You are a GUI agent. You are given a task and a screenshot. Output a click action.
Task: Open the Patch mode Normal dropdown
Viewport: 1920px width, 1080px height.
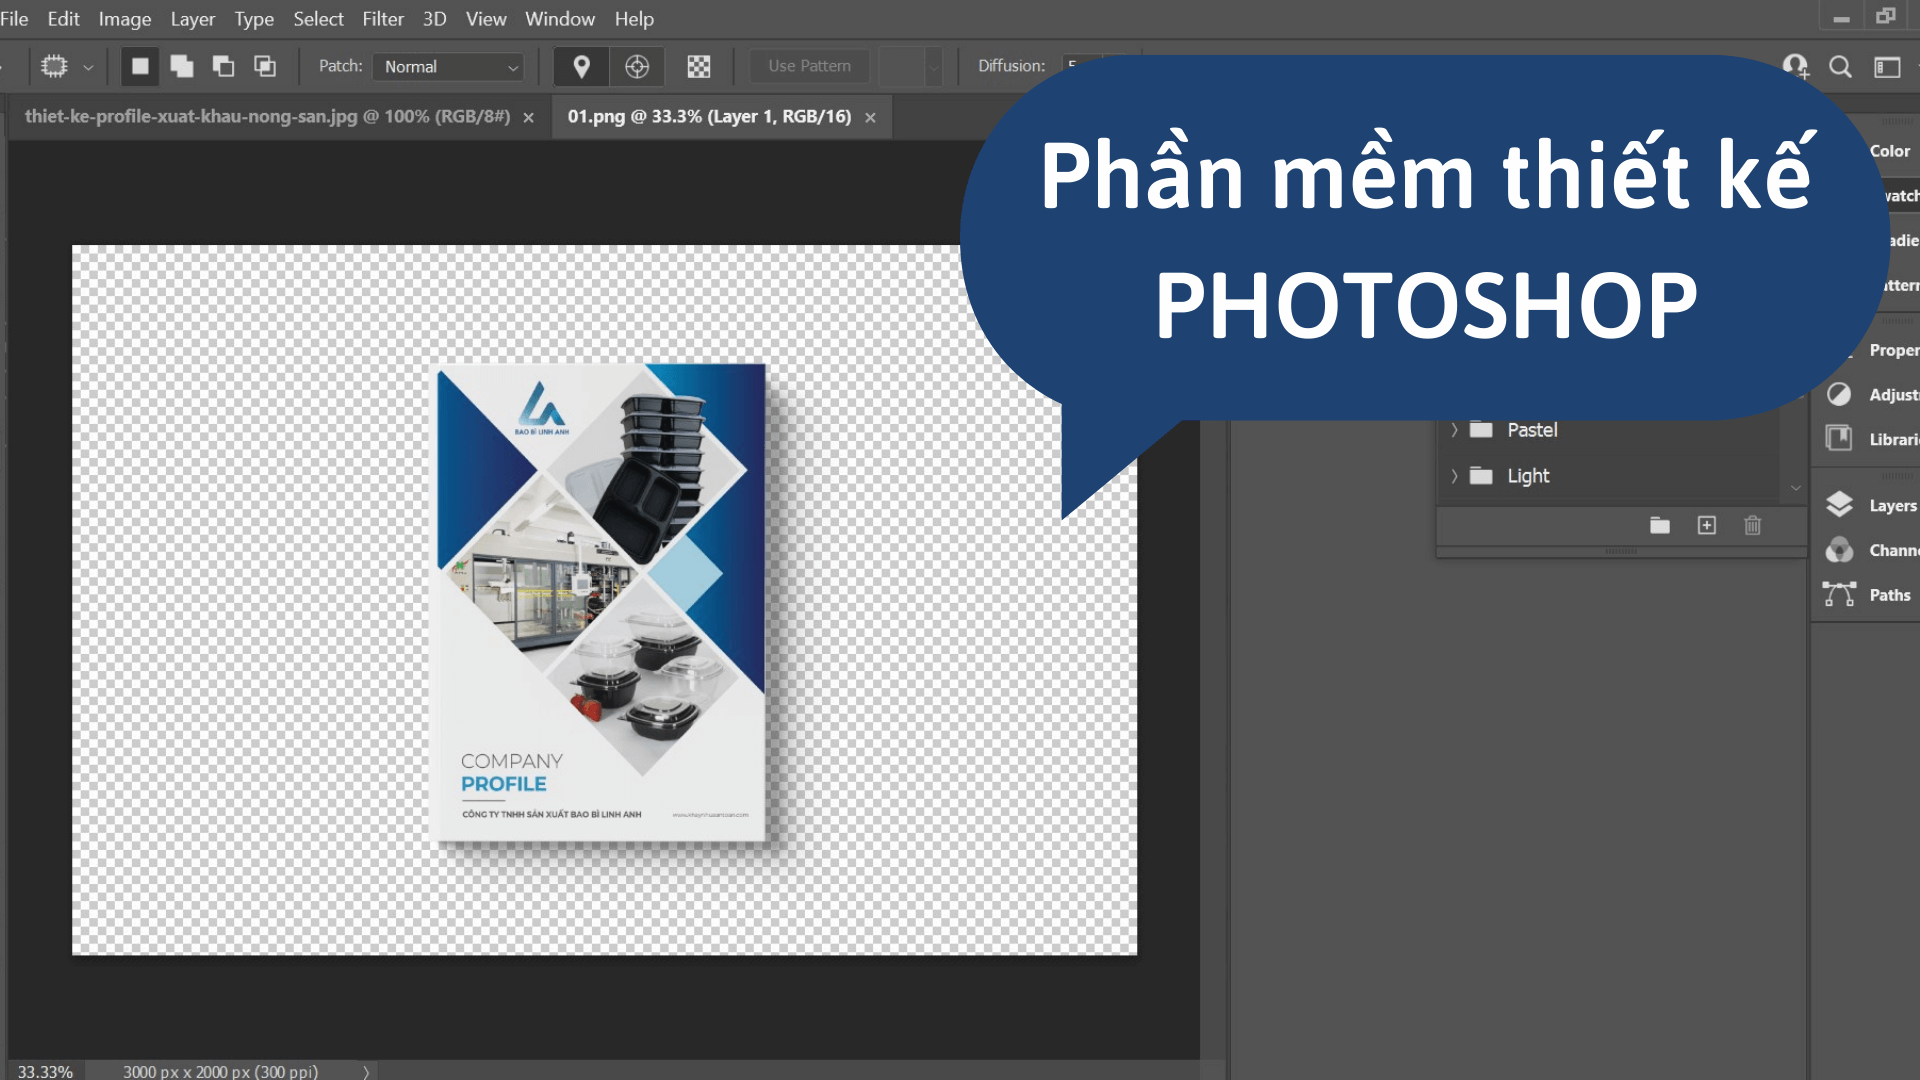pyautogui.click(x=448, y=67)
